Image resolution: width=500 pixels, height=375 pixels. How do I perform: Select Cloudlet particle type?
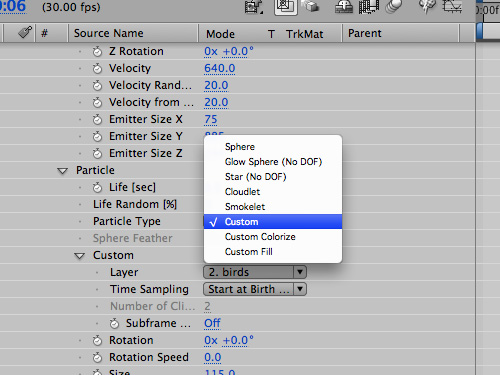click(273, 192)
